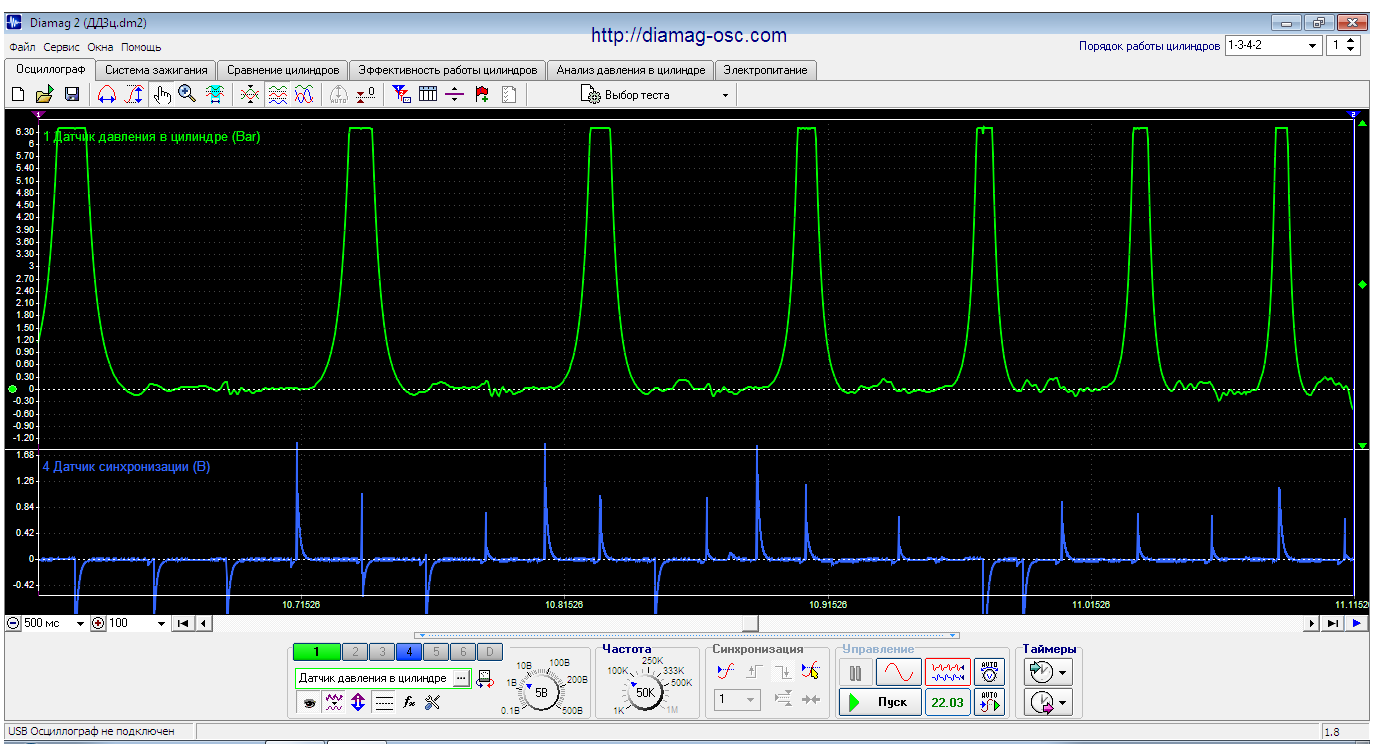
Task: Click the purple divider line icon
Action: point(455,95)
